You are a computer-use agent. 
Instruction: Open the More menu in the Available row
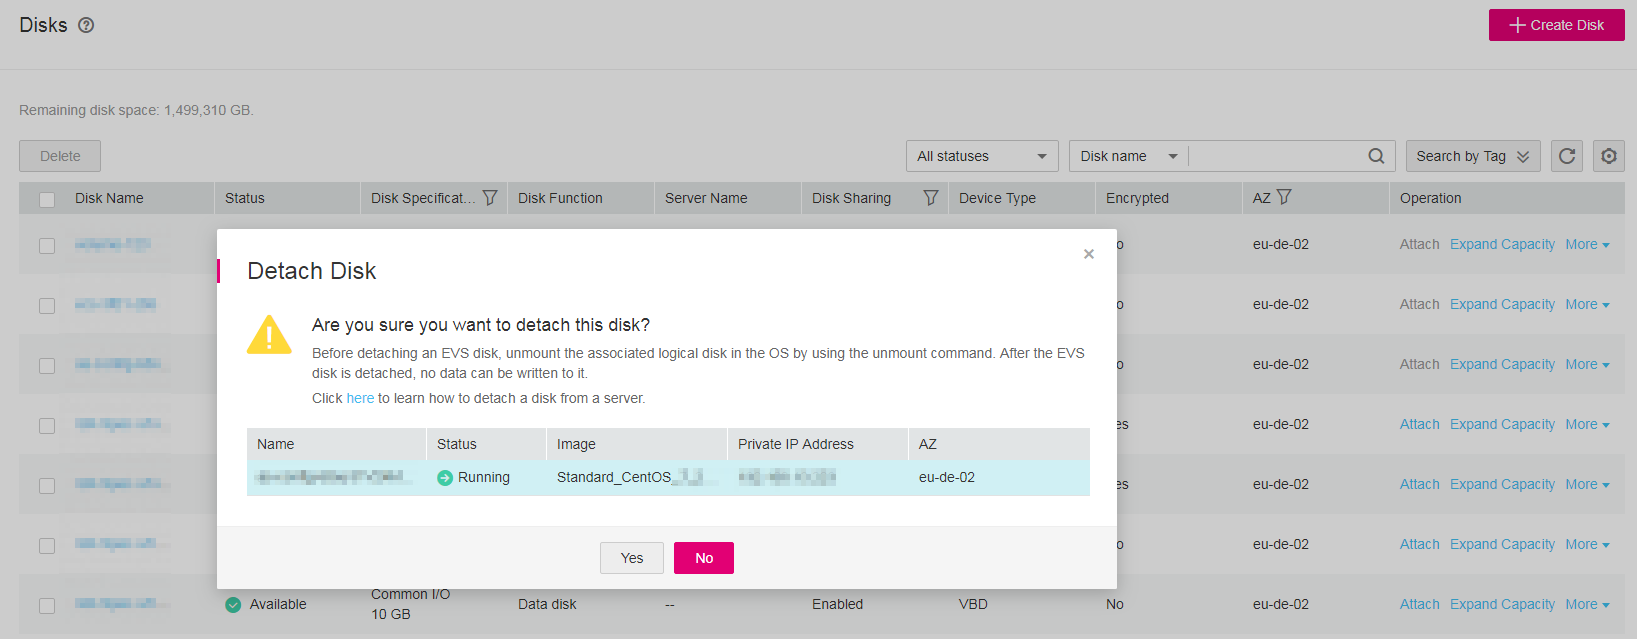(x=1587, y=604)
